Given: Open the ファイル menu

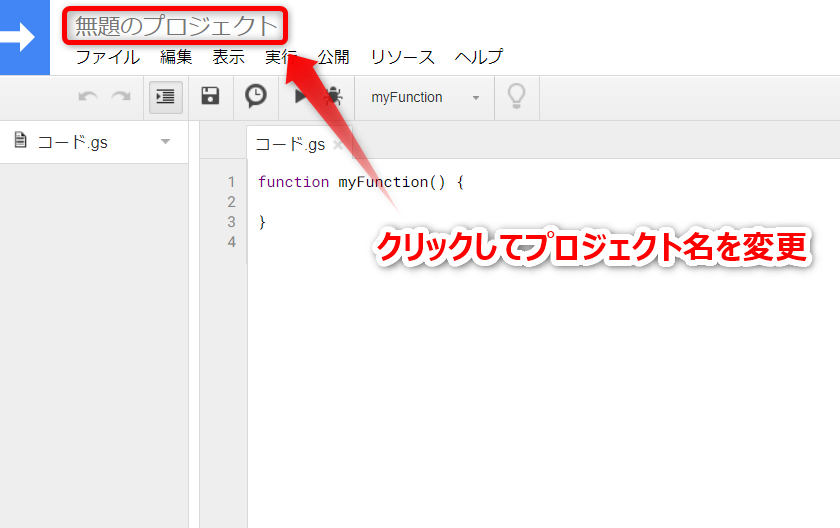Looking at the screenshot, I should pyautogui.click(x=108, y=57).
